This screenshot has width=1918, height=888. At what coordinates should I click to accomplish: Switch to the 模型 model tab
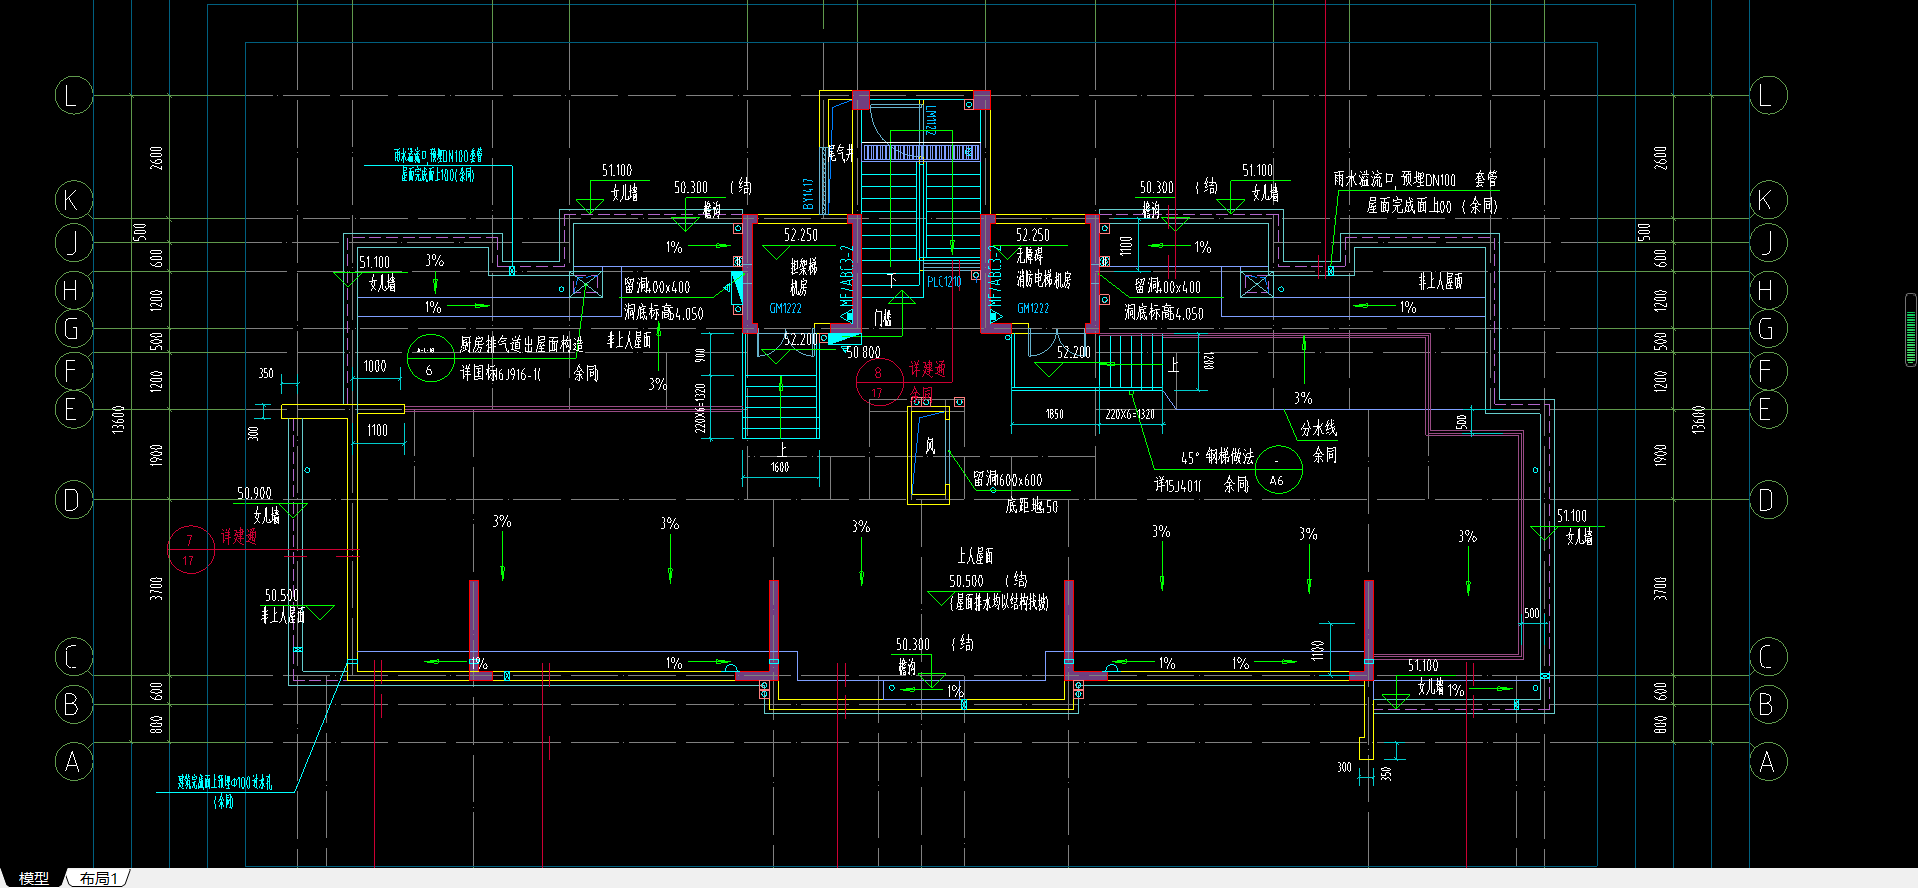33,878
